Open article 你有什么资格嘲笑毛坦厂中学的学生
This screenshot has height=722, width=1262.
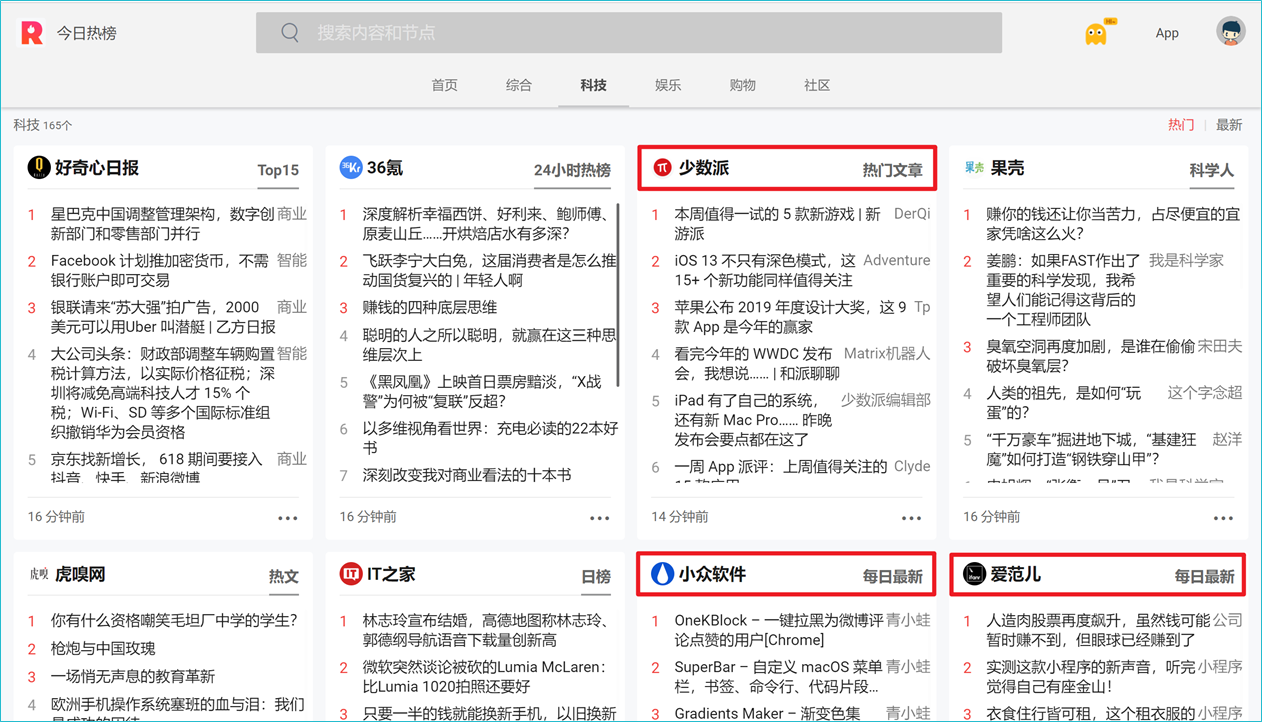click(x=174, y=620)
